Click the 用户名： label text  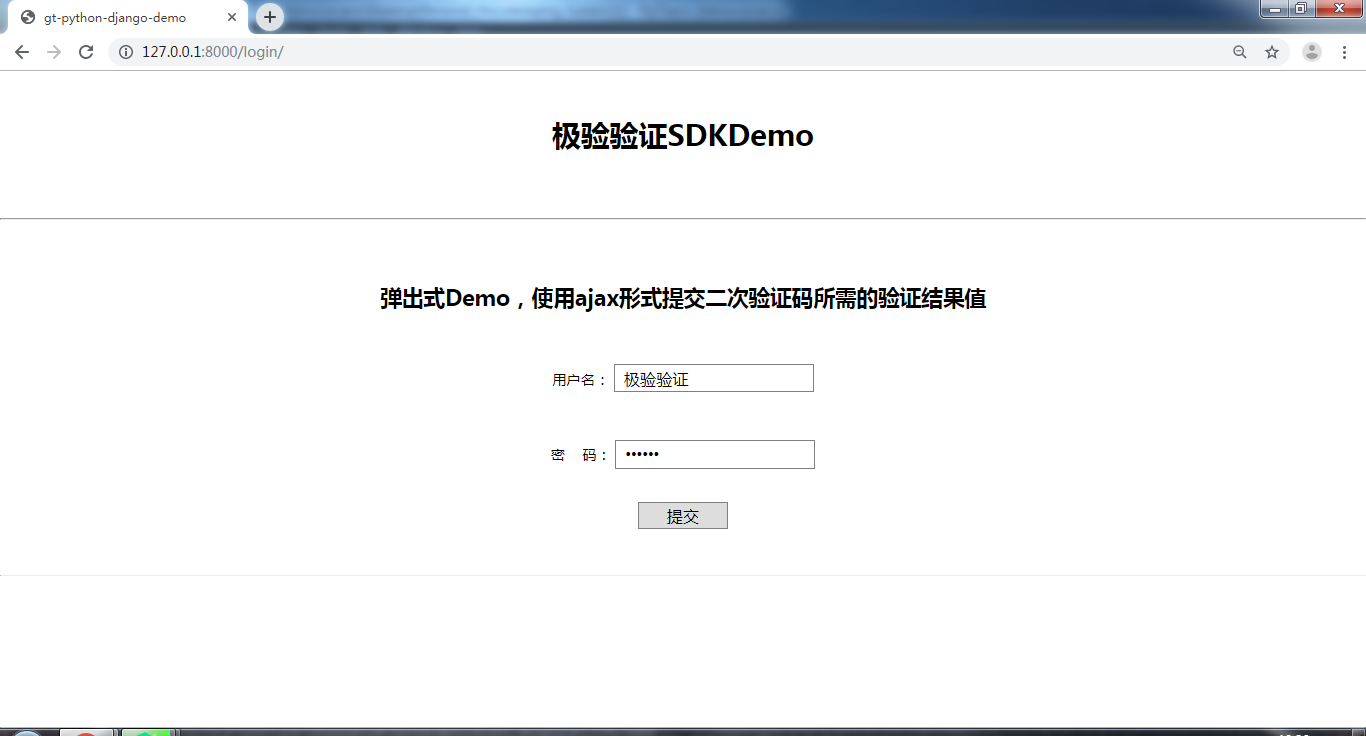[580, 380]
